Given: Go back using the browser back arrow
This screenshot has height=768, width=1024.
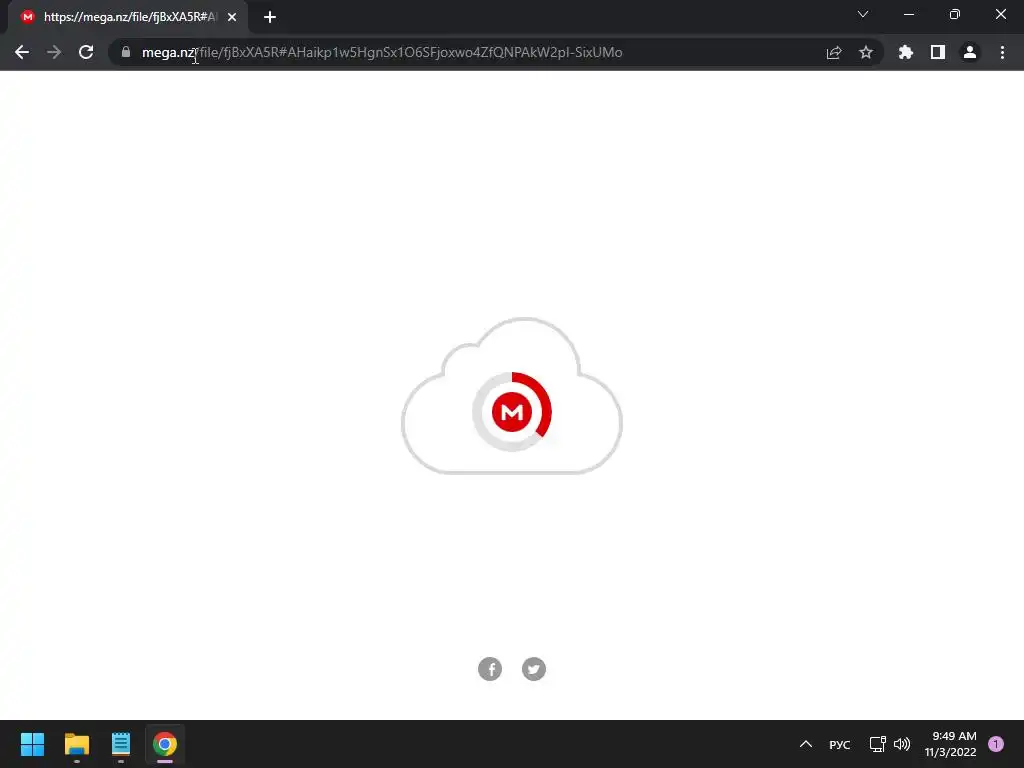Looking at the screenshot, I should coord(22,52).
